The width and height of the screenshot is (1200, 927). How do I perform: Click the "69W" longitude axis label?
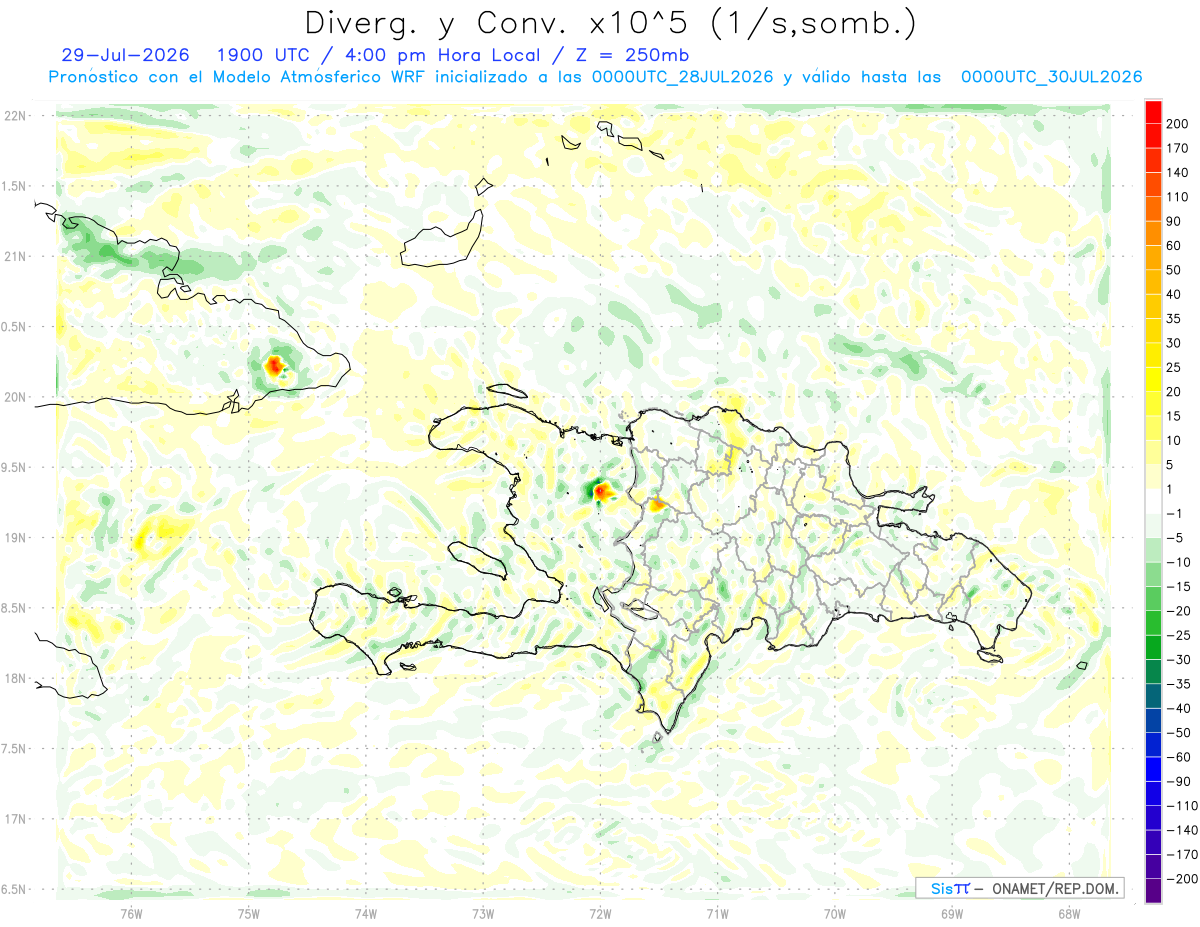click(952, 913)
